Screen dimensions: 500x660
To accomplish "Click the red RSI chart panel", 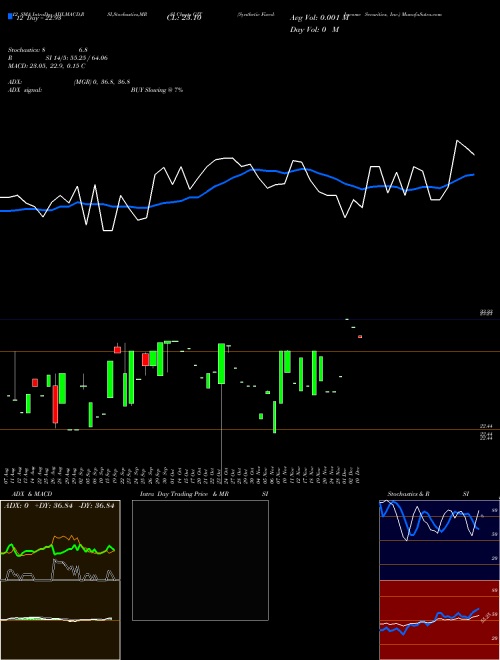I will (439, 620).
